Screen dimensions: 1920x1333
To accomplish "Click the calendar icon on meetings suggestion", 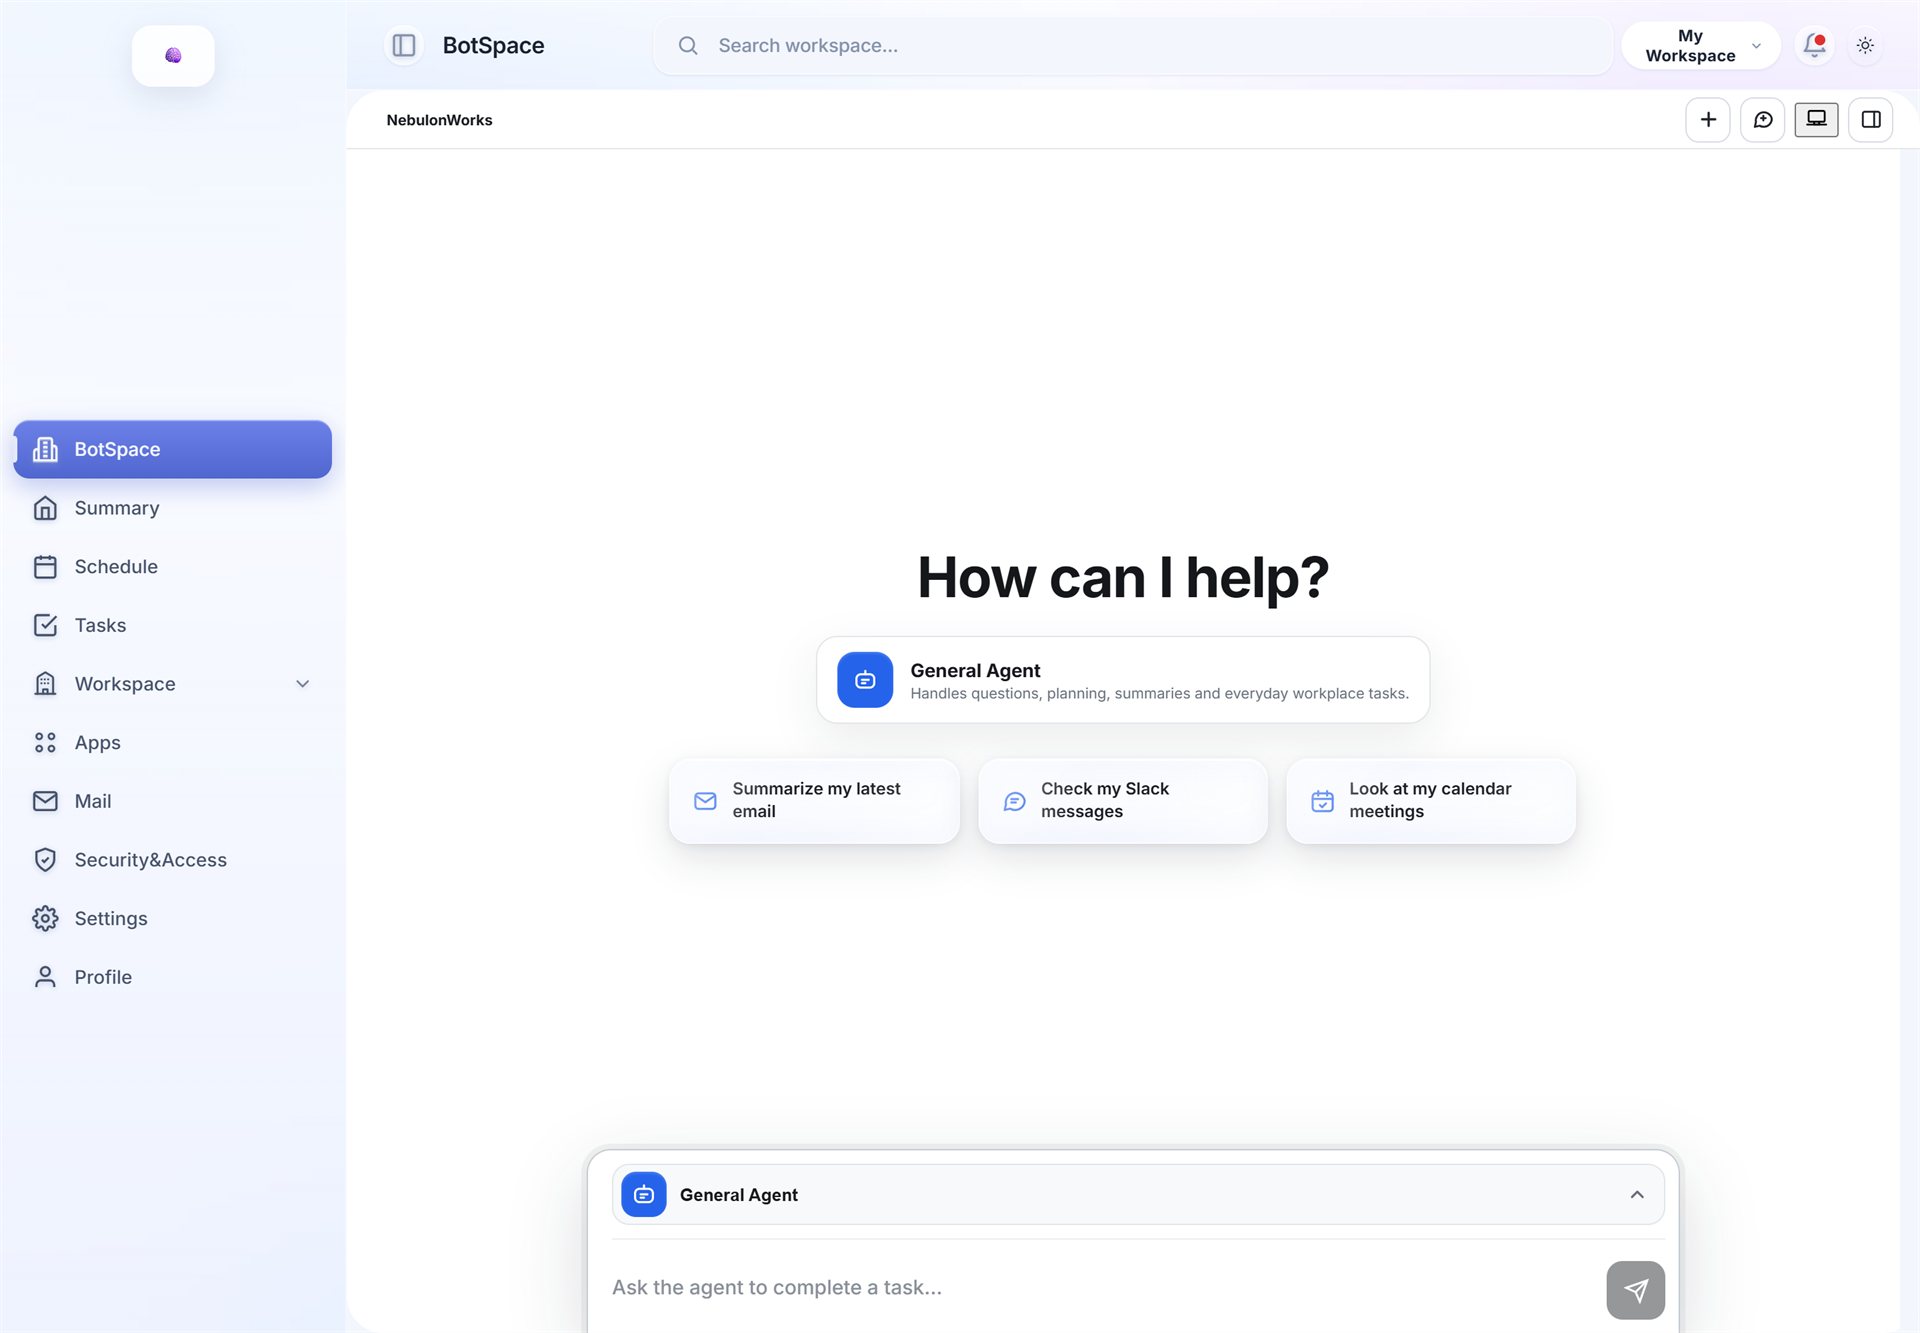I will 1322,801.
